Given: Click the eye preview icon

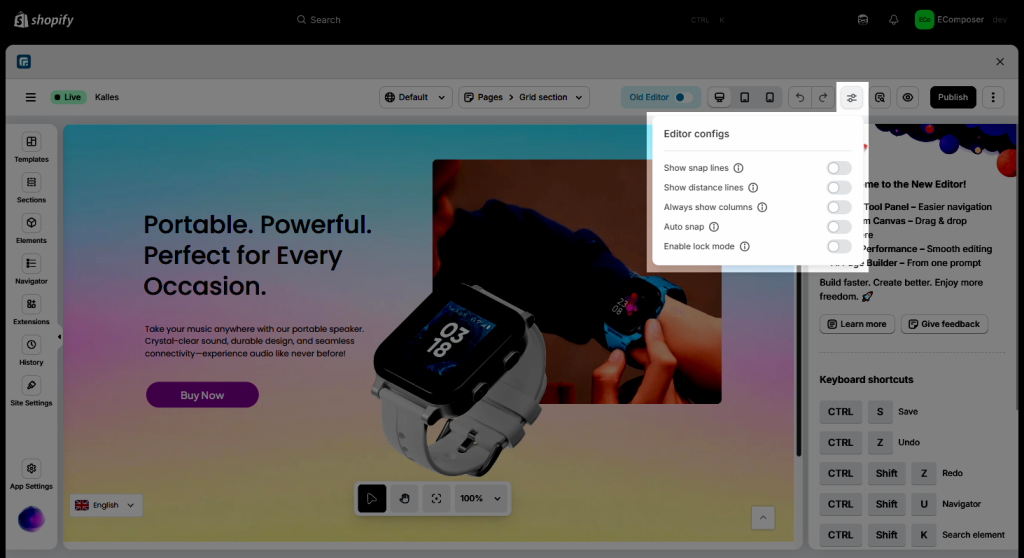Looking at the screenshot, I should click(908, 97).
